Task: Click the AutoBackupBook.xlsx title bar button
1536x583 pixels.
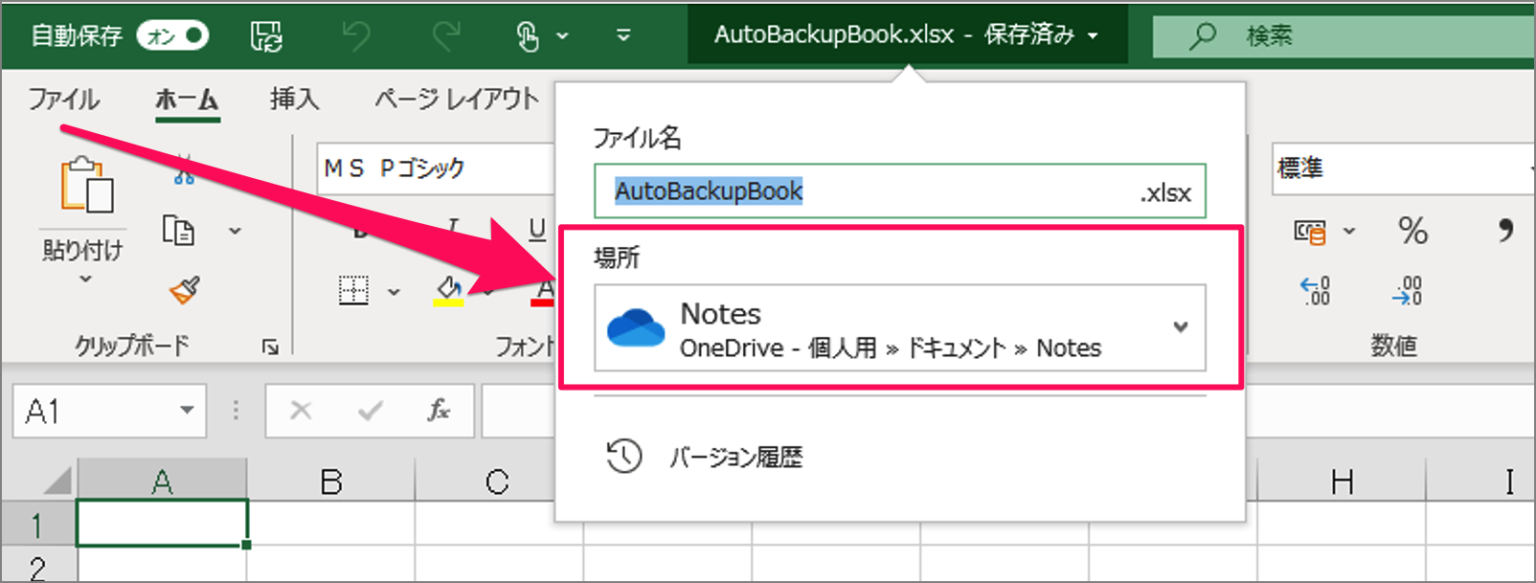Action: pyautogui.click(x=908, y=33)
